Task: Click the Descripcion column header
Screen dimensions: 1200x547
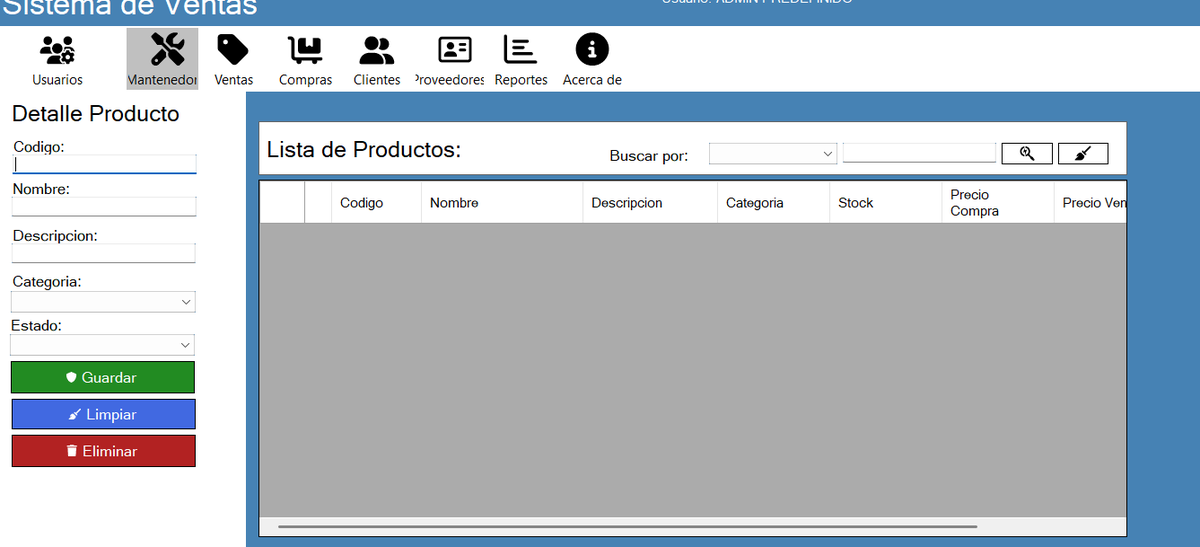Action: [x=649, y=203]
